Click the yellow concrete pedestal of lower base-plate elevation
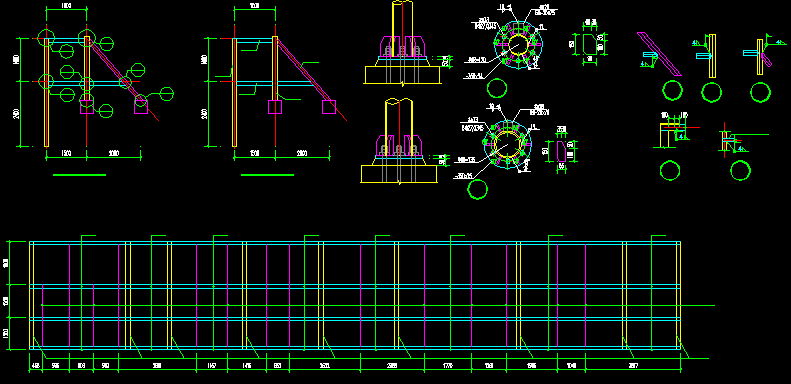791x384 pixels. 399,174
